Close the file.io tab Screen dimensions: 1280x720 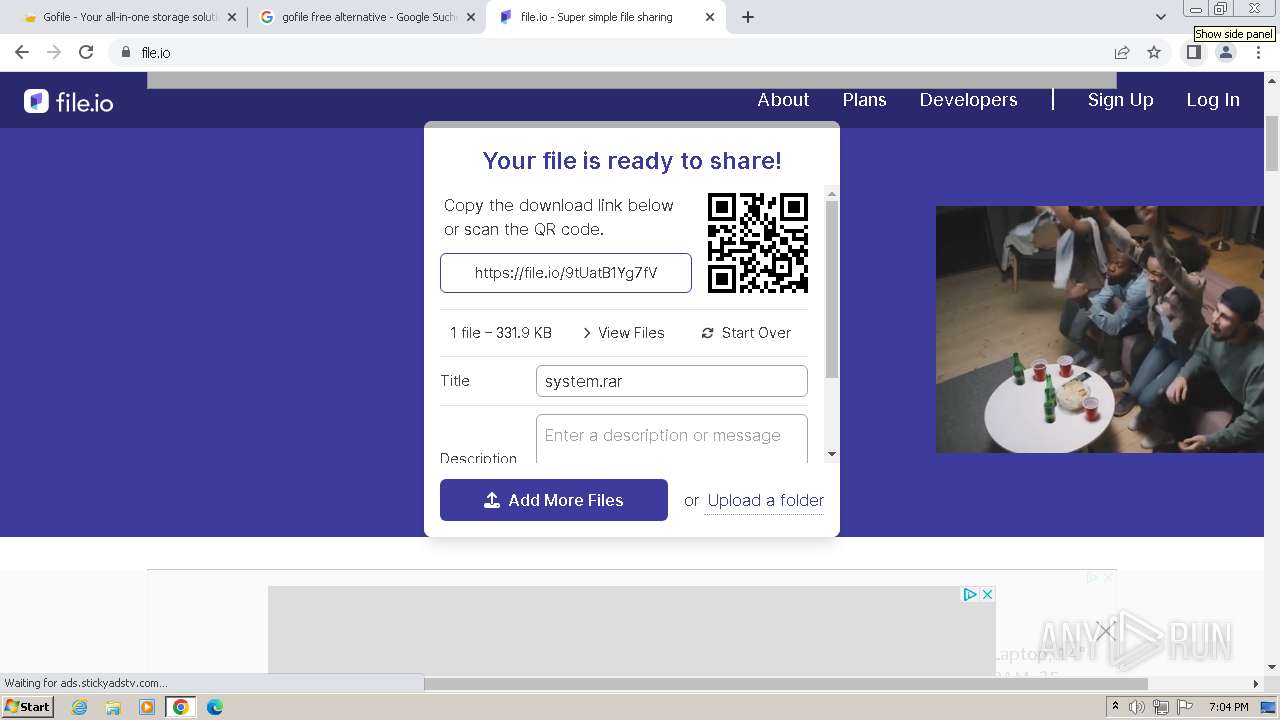click(x=710, y=17)
